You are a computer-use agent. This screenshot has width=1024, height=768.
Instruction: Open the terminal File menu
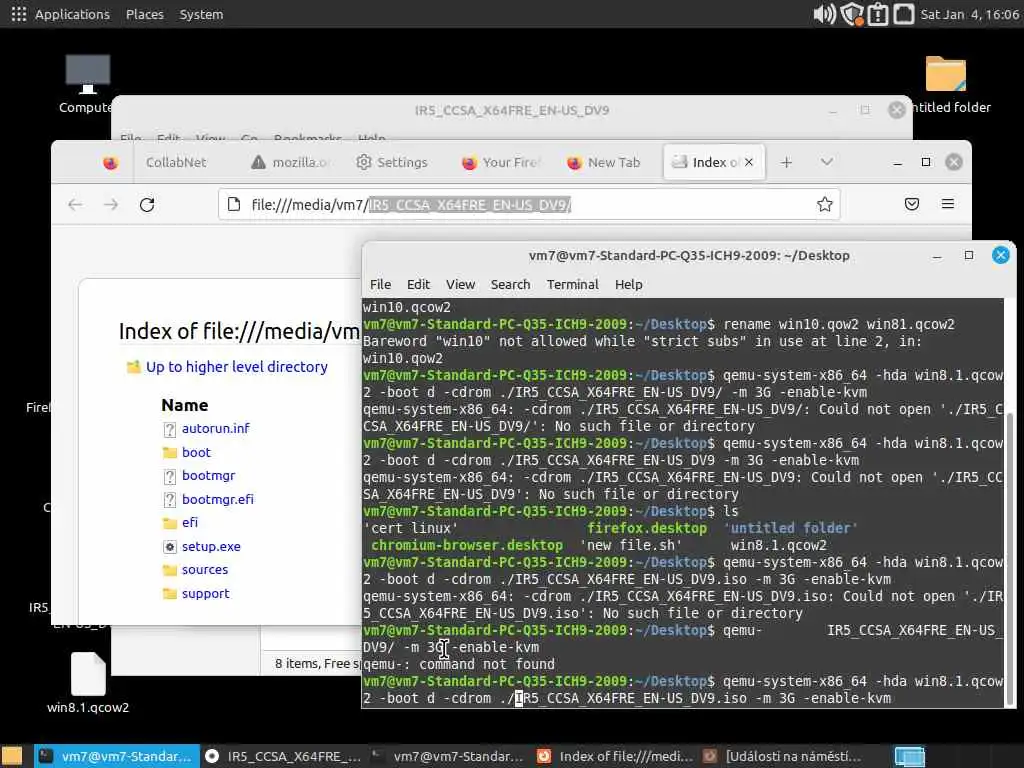pyautogui.click(x=380, y=284)
